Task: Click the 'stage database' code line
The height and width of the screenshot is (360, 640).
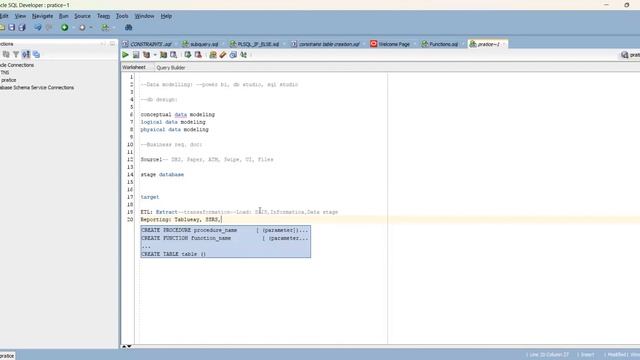Action: click(x=162, y=175)
